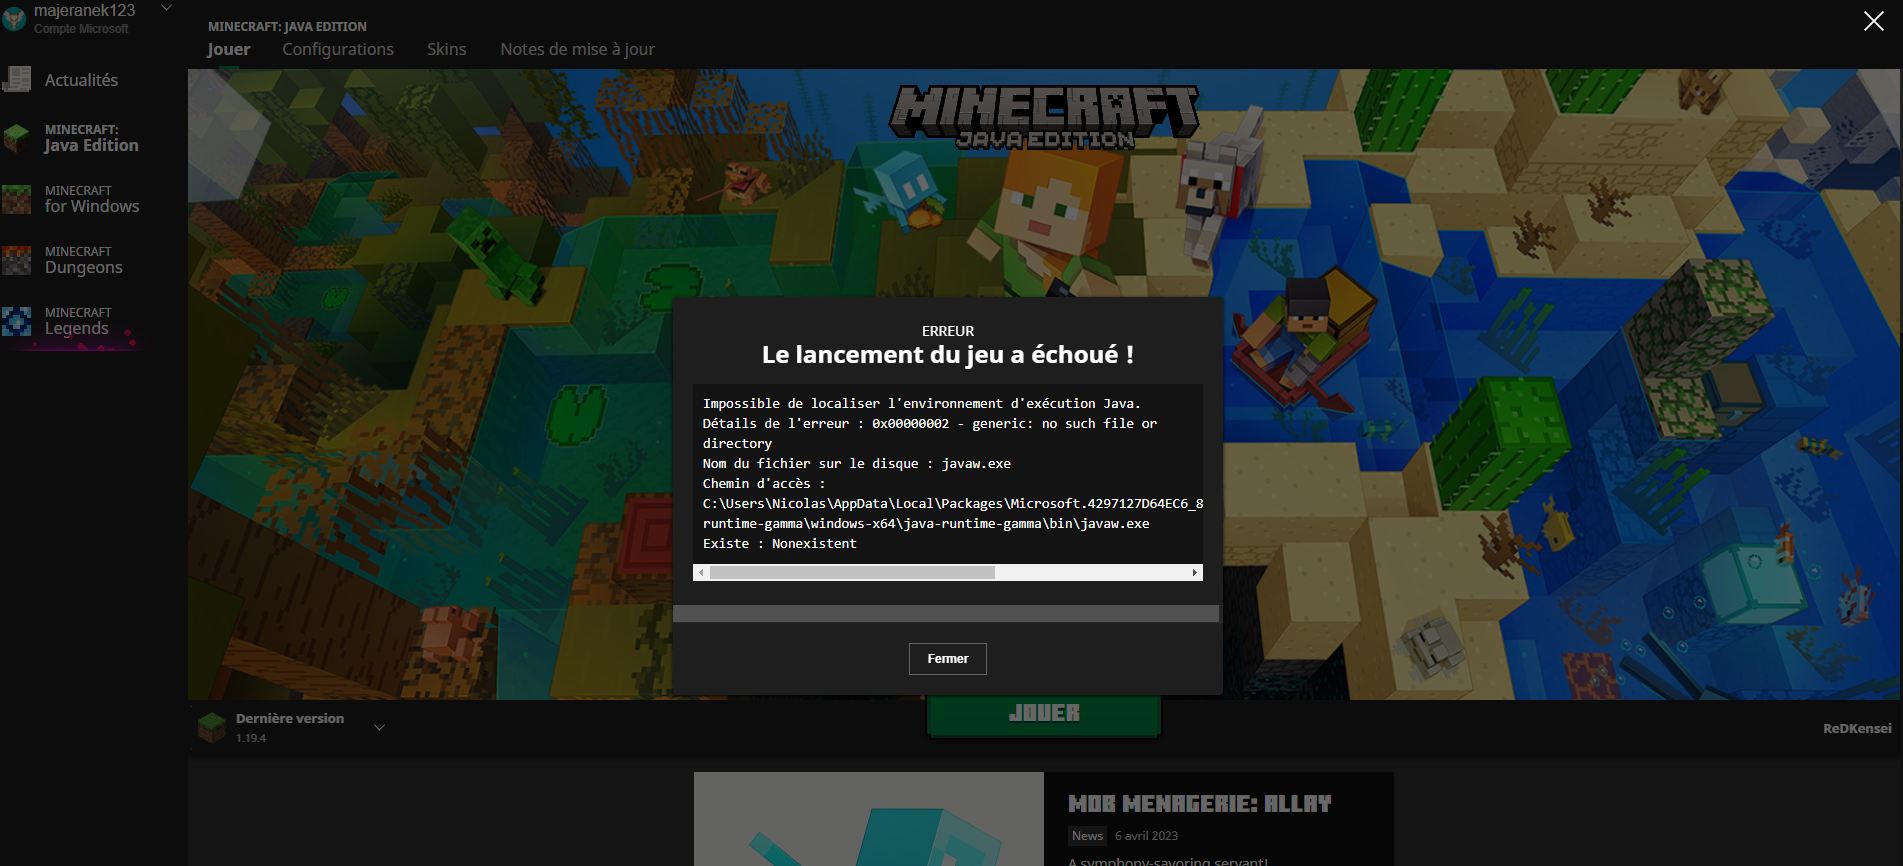Image resolution: width=1903 pixels, height=866 pixels.
Task: Click the 'Impossible de localiser' error line
Action: pyautogui.click(x=921, y=404)
